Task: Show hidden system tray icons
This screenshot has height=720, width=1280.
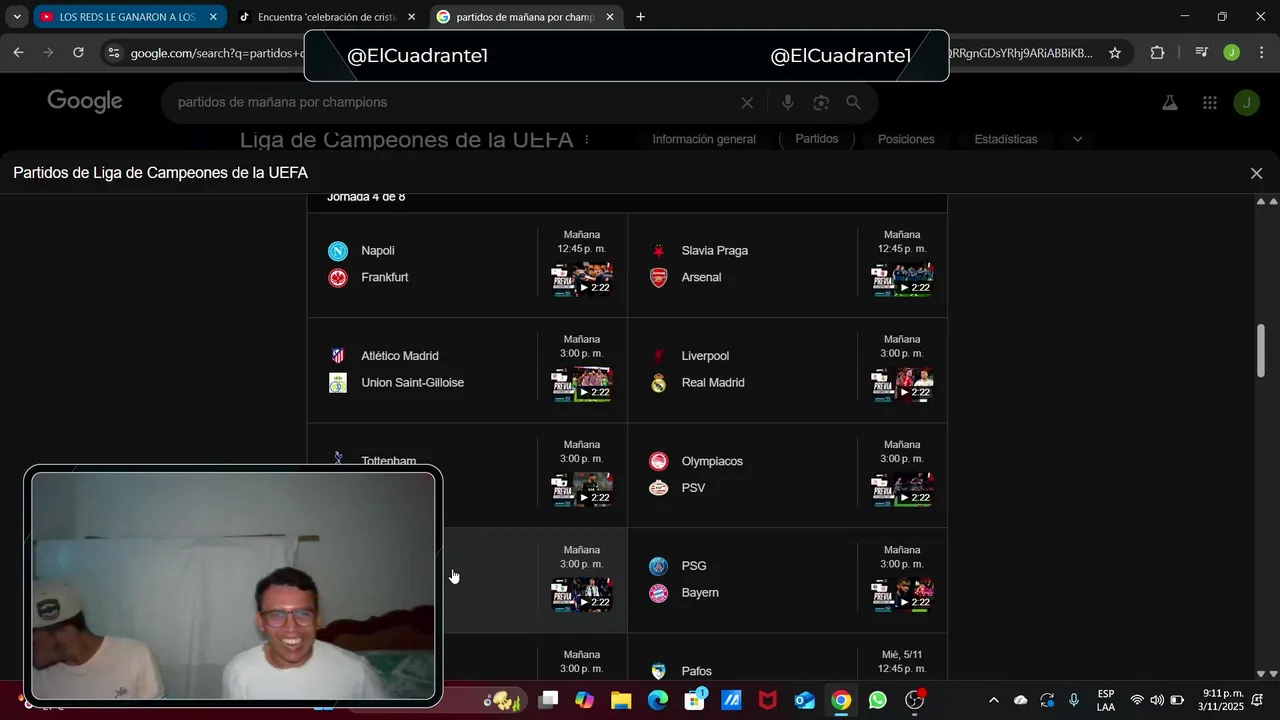Action: (993, 700)
